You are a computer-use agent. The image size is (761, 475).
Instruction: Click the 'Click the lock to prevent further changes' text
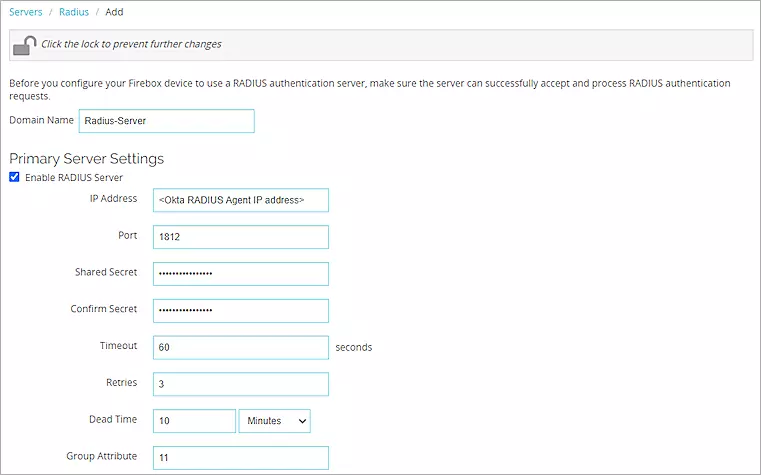click(x=131, y=44)
